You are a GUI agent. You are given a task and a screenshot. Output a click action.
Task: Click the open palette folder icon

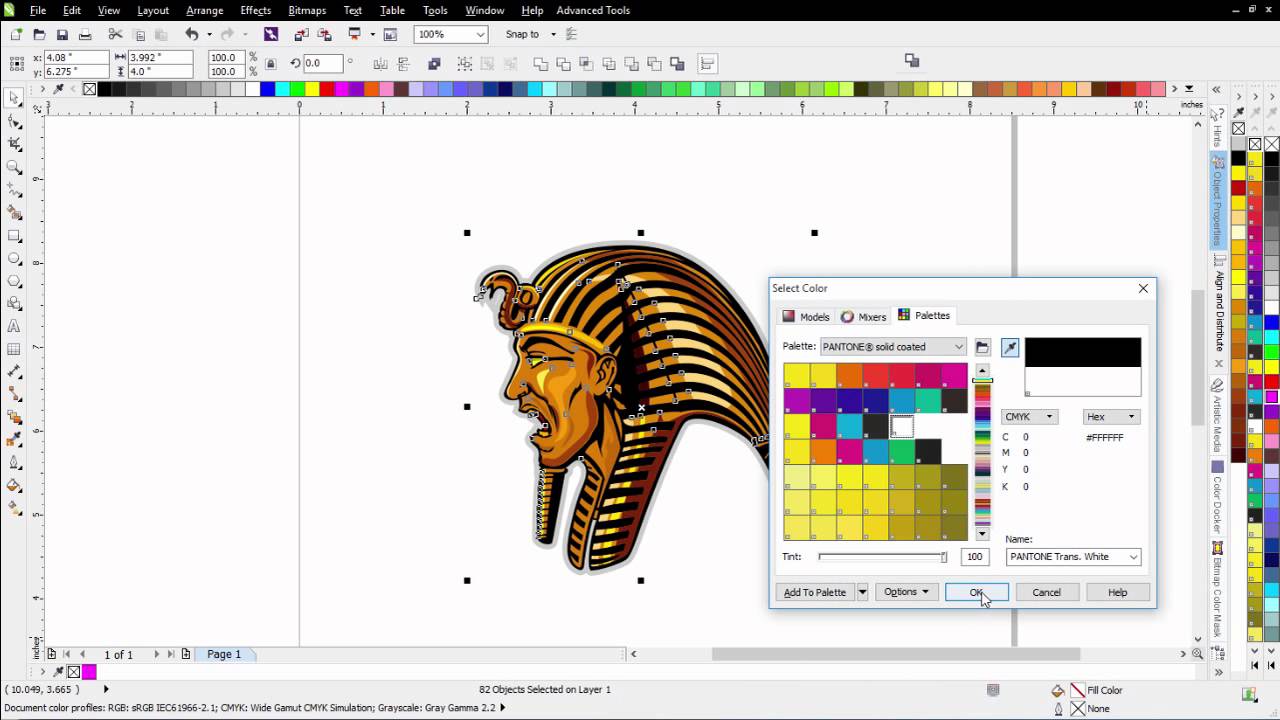(982, 347)
